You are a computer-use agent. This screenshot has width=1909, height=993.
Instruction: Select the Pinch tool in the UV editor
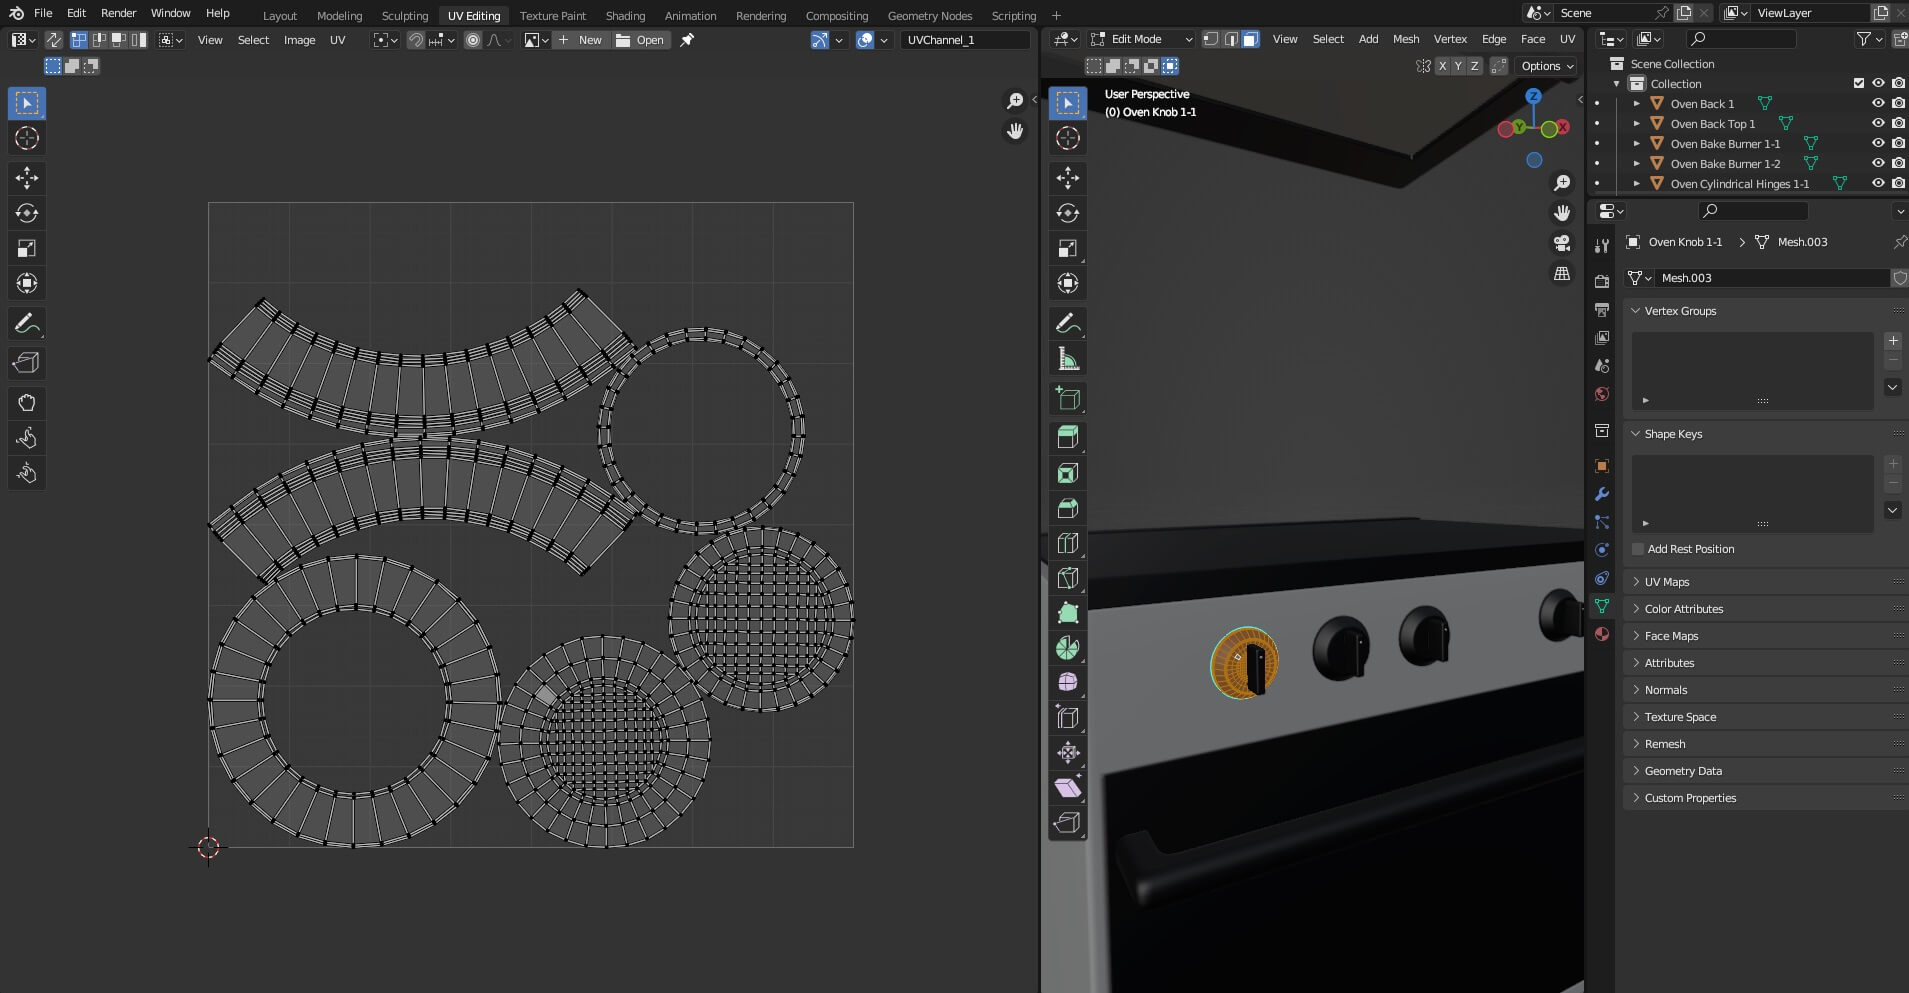(27, 473)
